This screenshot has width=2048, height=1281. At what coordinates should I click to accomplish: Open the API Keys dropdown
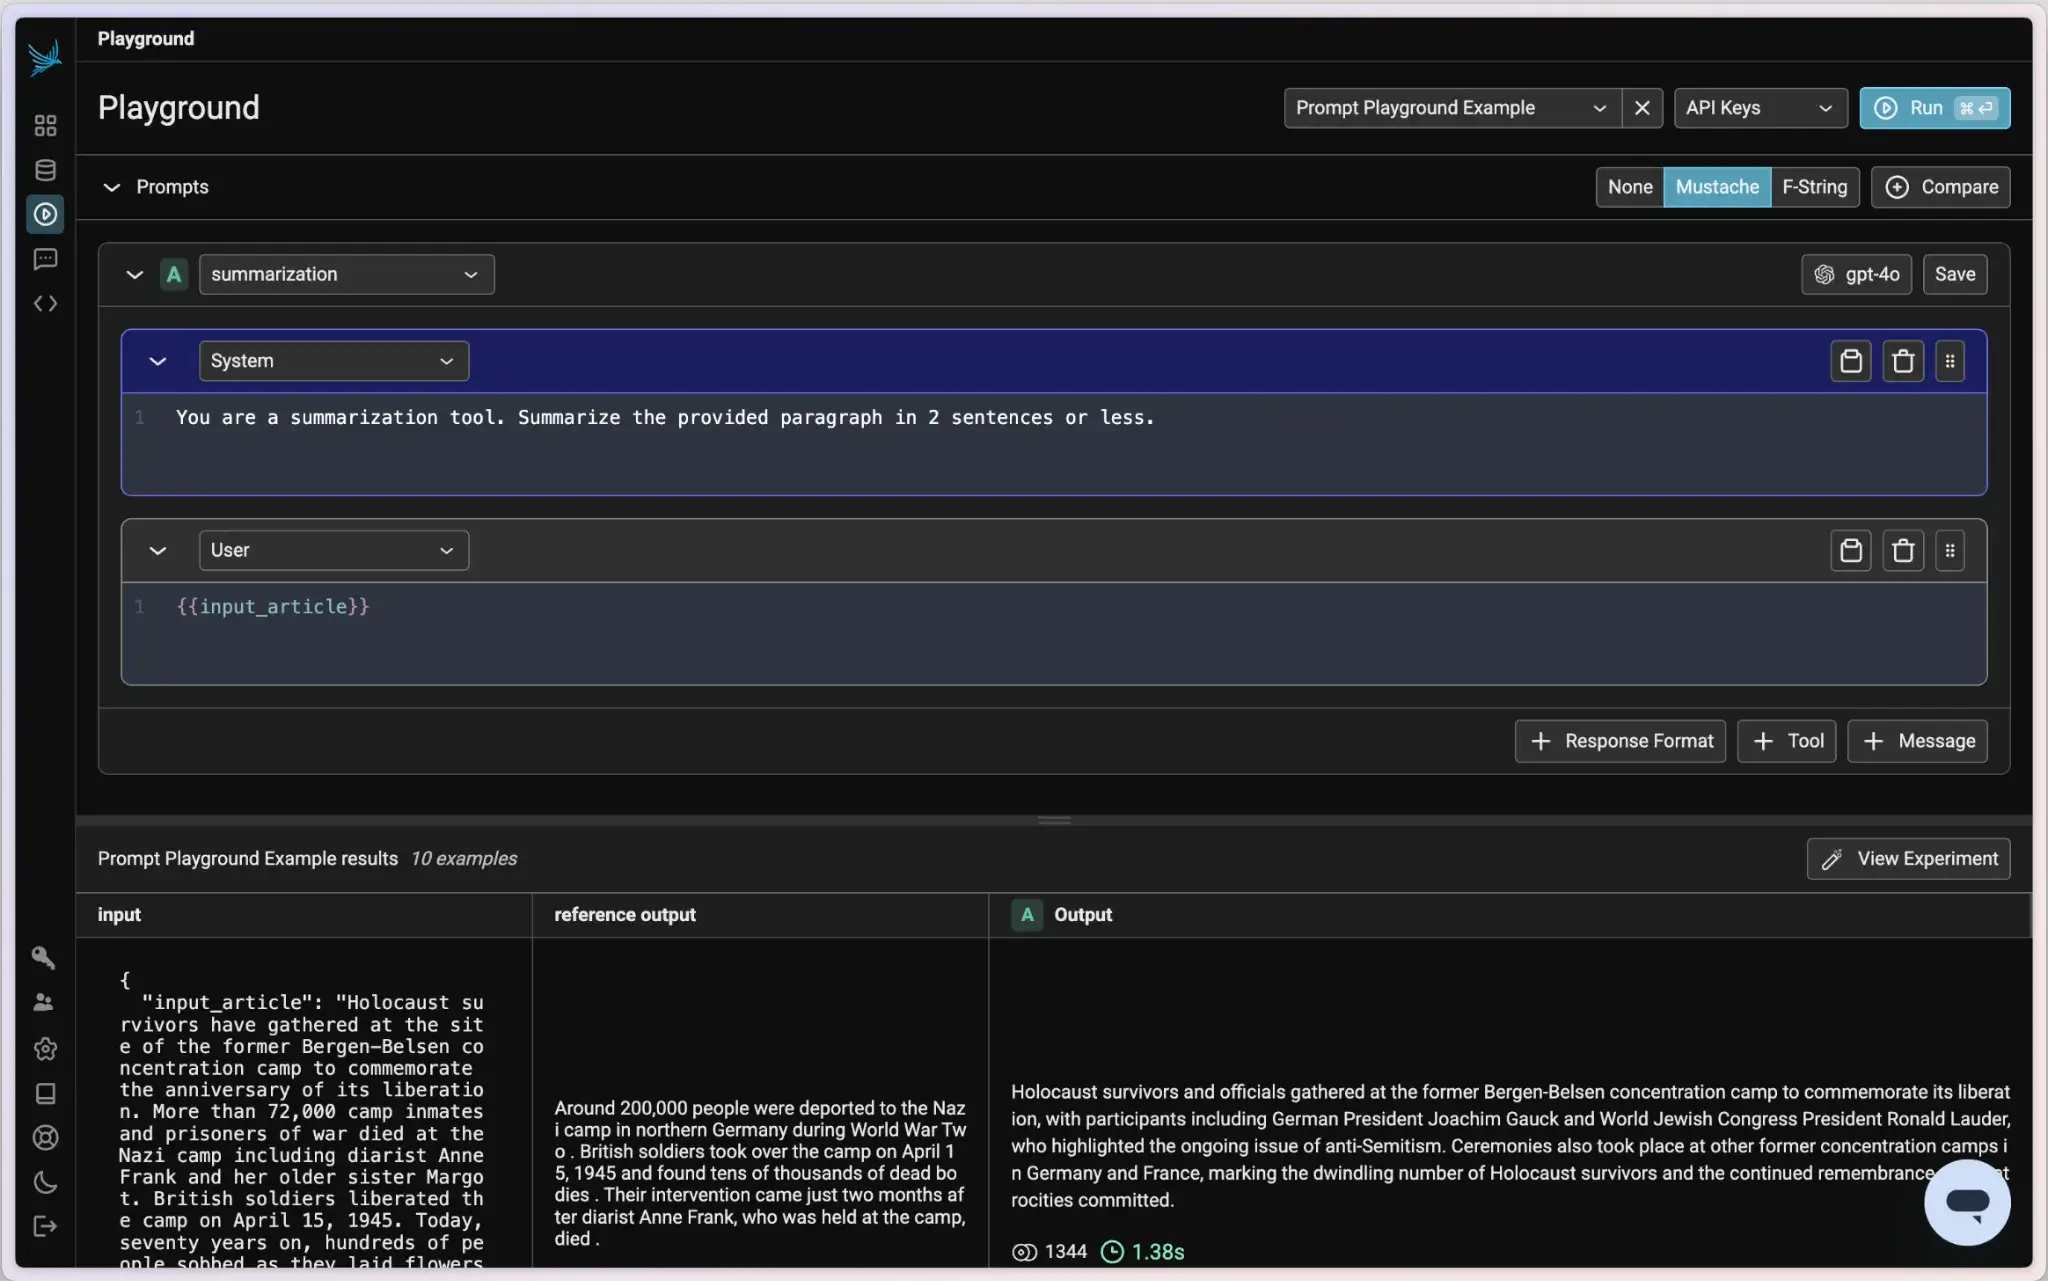[x=1758, y=108]
